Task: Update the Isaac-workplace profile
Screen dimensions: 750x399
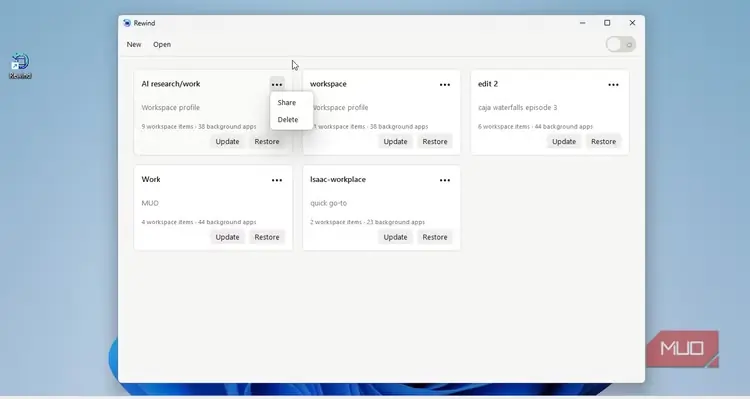Action: pos(395,237)
